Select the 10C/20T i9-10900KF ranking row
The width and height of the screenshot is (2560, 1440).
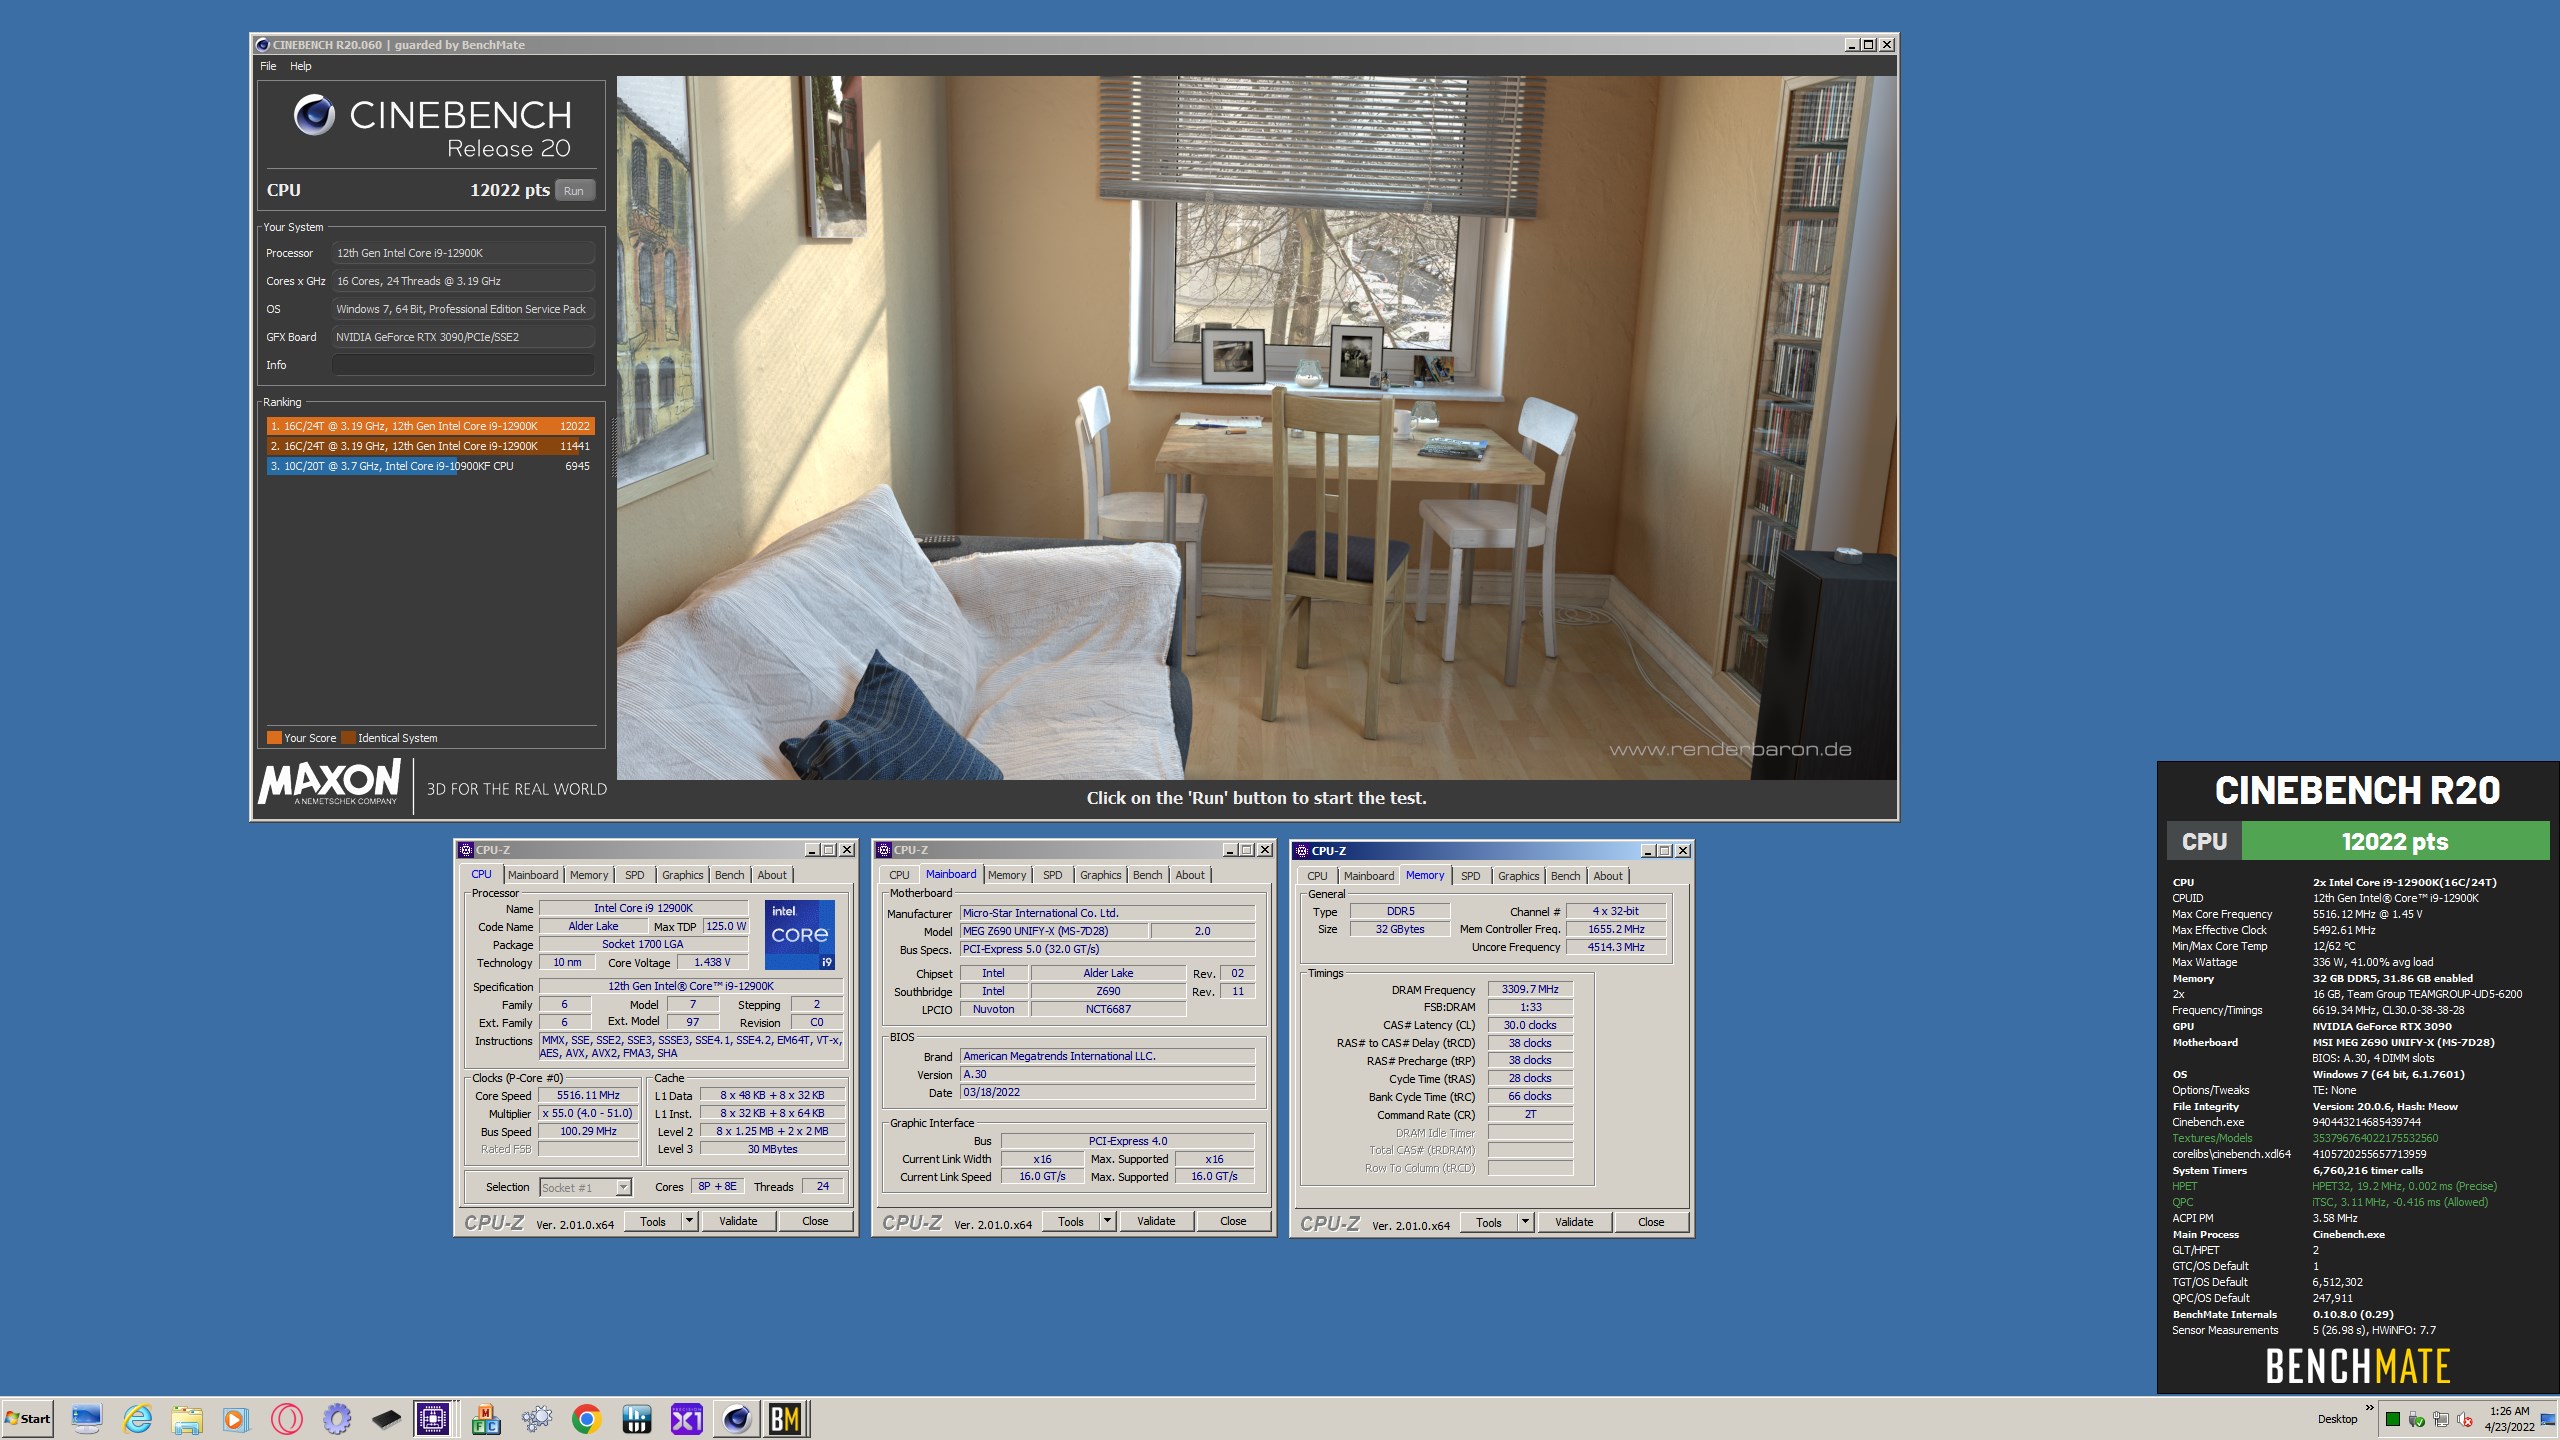tap(431, 466)
